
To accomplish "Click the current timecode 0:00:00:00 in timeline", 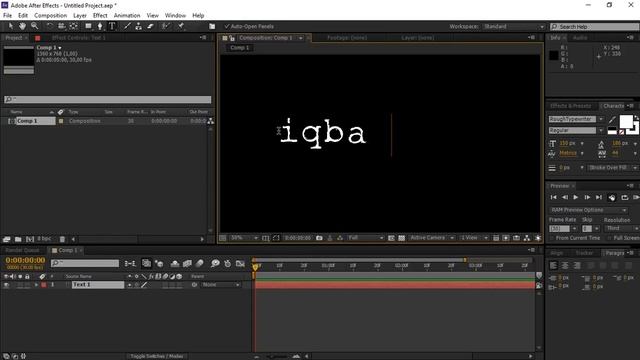I will (25, 260).
